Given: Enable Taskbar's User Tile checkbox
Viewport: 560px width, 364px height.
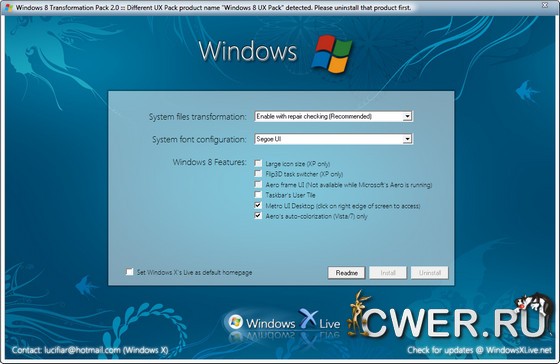Looking at the screenshot, I should [258, 195].
